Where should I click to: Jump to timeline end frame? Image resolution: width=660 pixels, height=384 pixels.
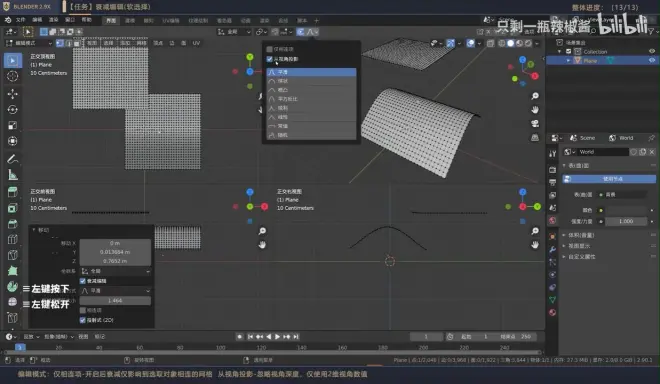[296, 336]
